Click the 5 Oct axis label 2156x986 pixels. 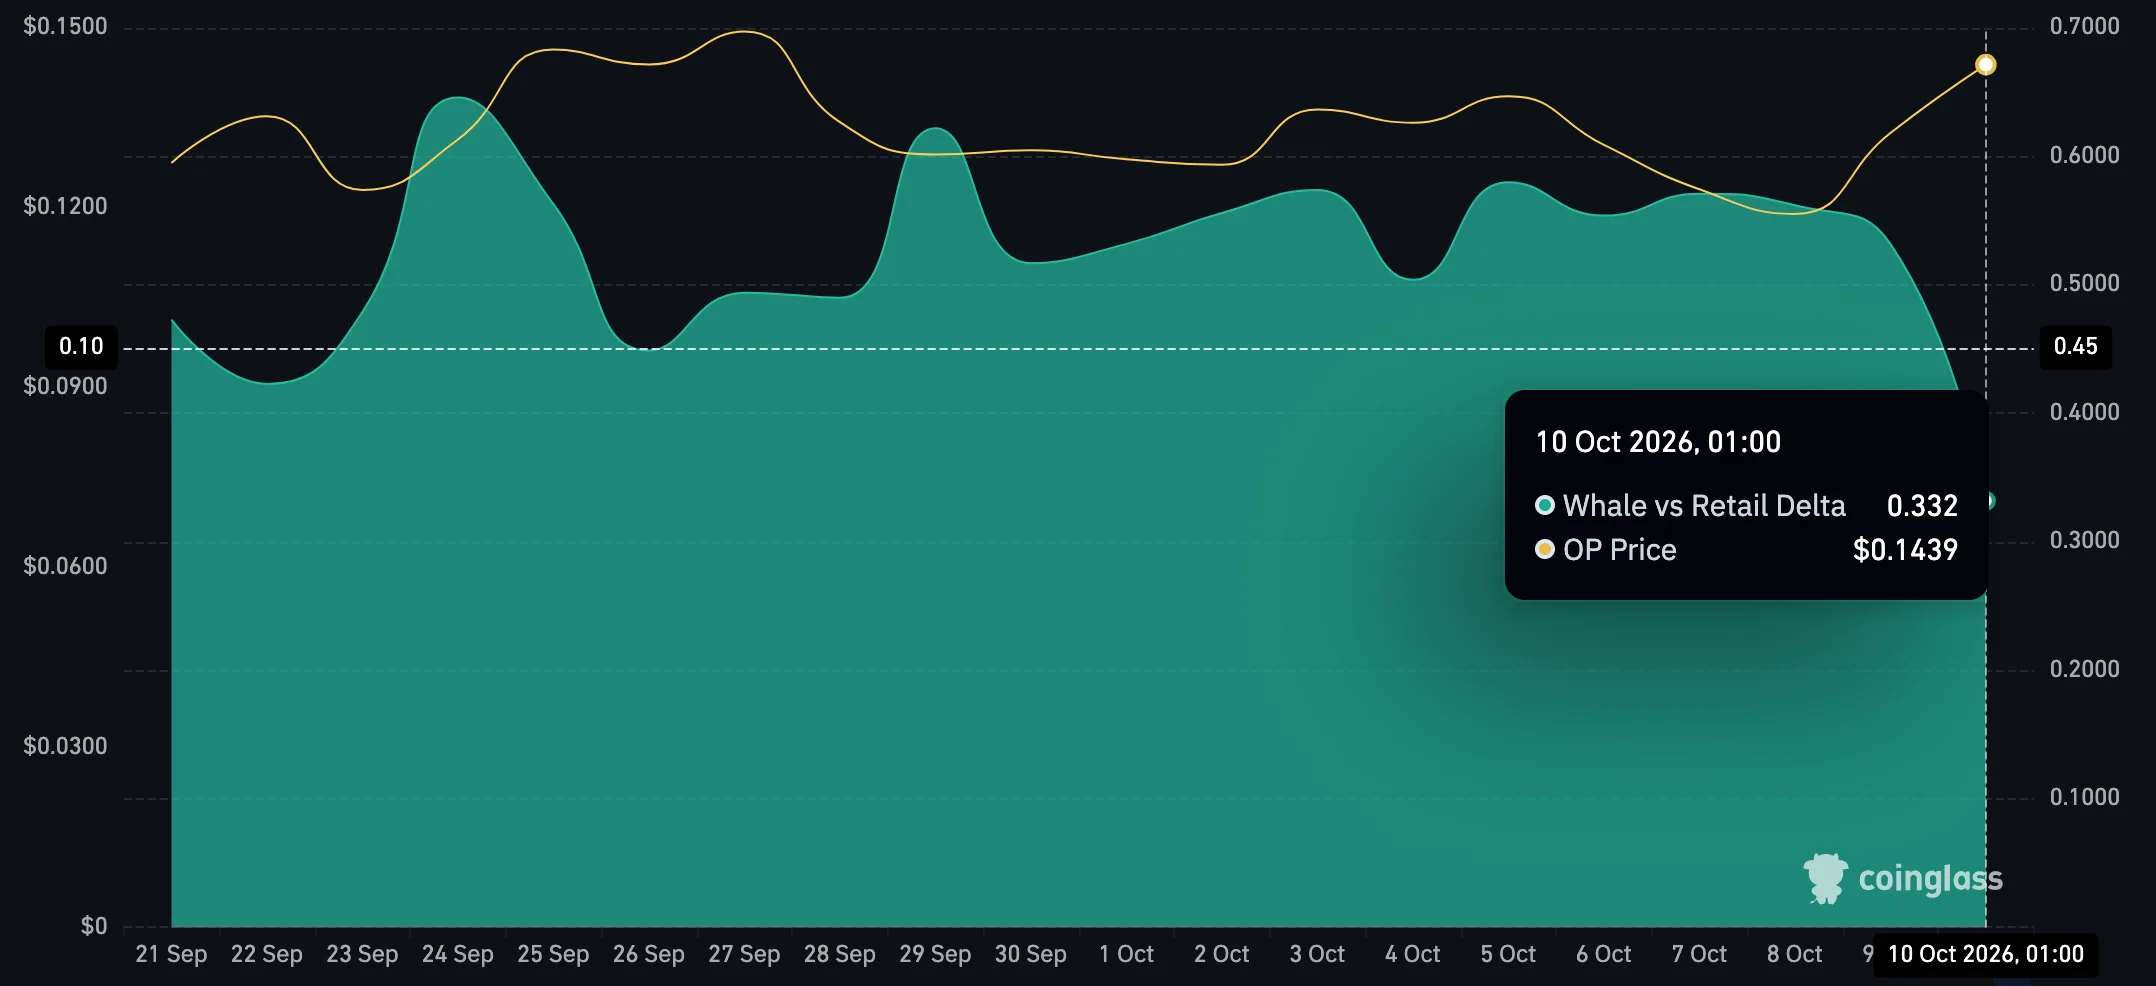(1508, 954)
